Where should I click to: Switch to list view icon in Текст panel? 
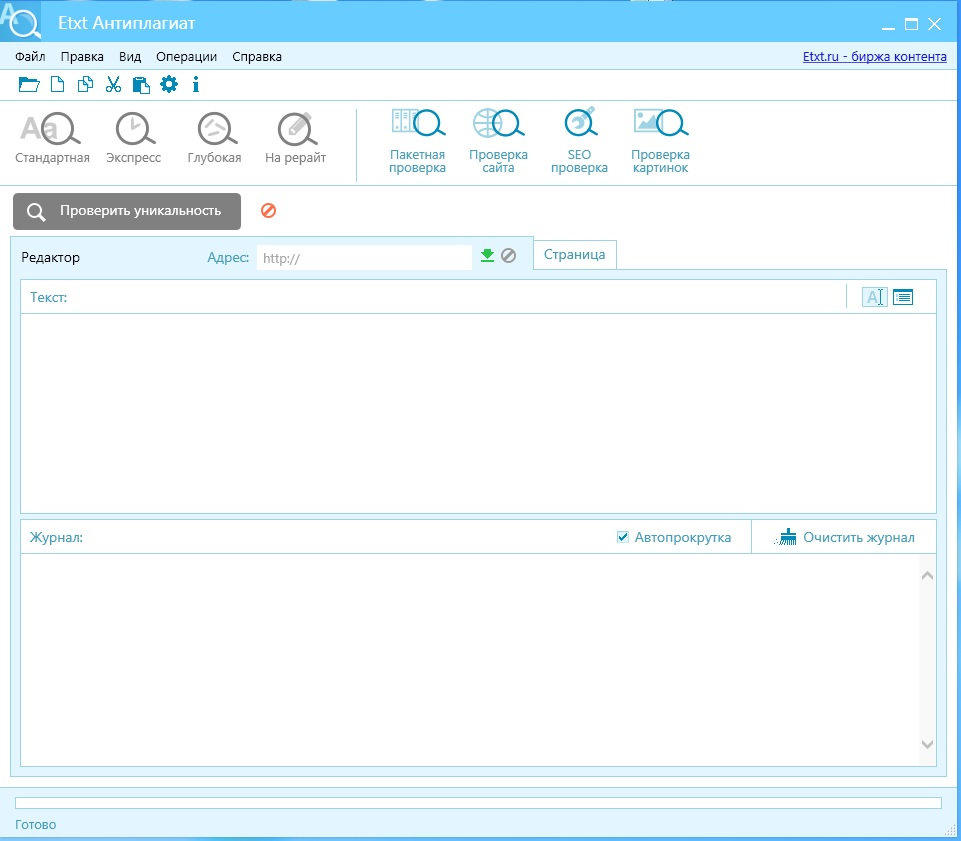pos(903,297)
